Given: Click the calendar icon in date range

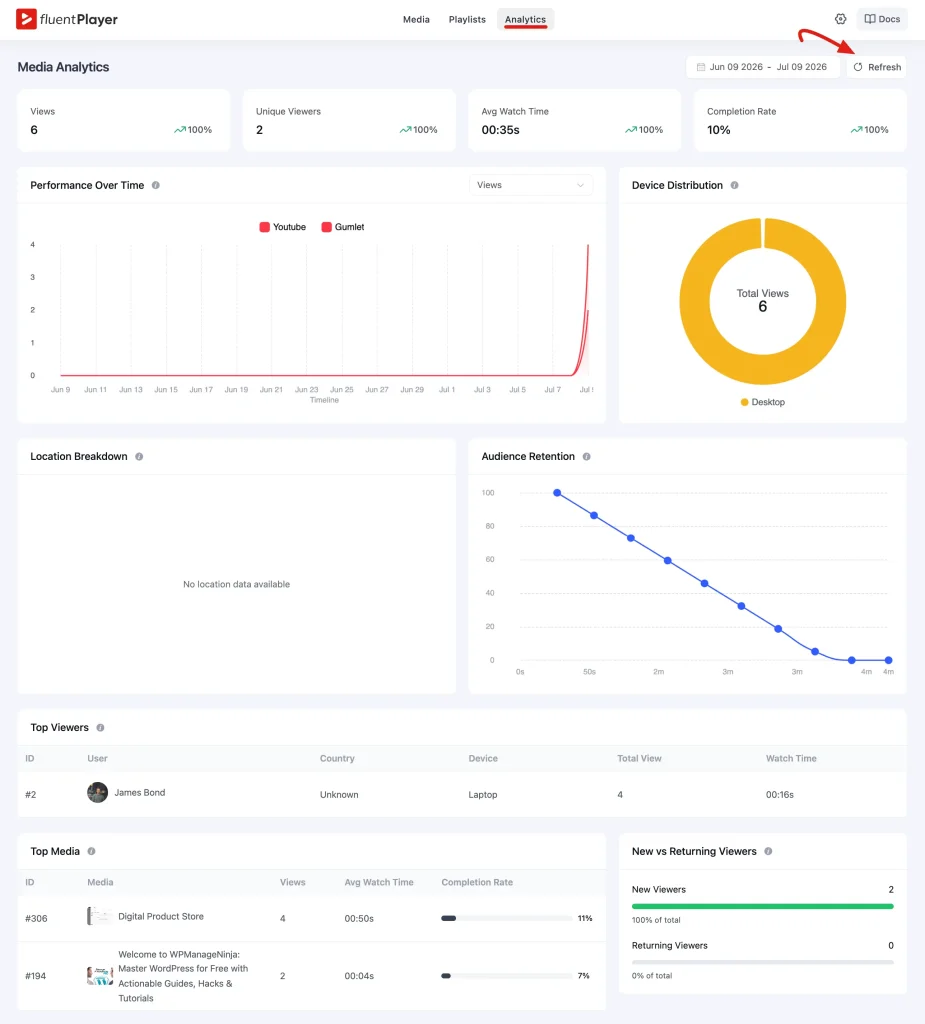Looking at the screenshot, I should [700, 67].
